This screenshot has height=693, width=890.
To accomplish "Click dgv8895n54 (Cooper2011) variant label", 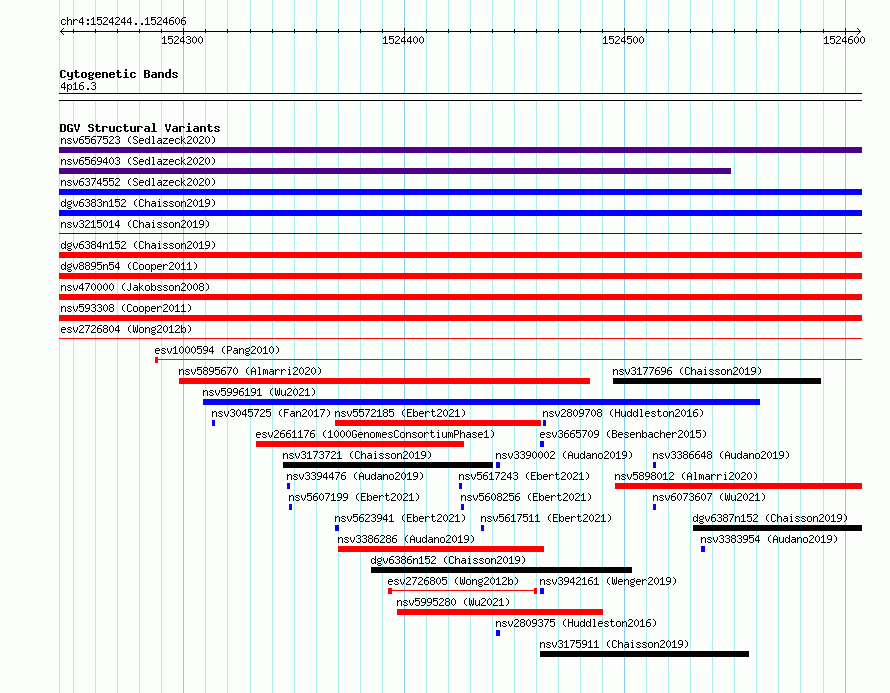I will click(129, 266).
